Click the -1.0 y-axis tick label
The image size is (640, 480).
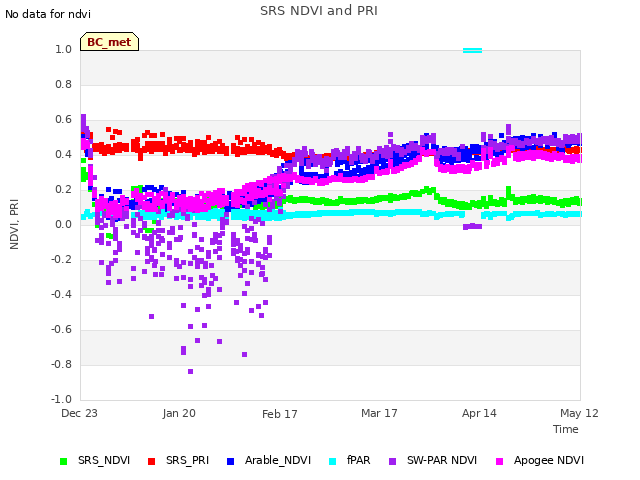pyautogui.click(x=61, y=399)
